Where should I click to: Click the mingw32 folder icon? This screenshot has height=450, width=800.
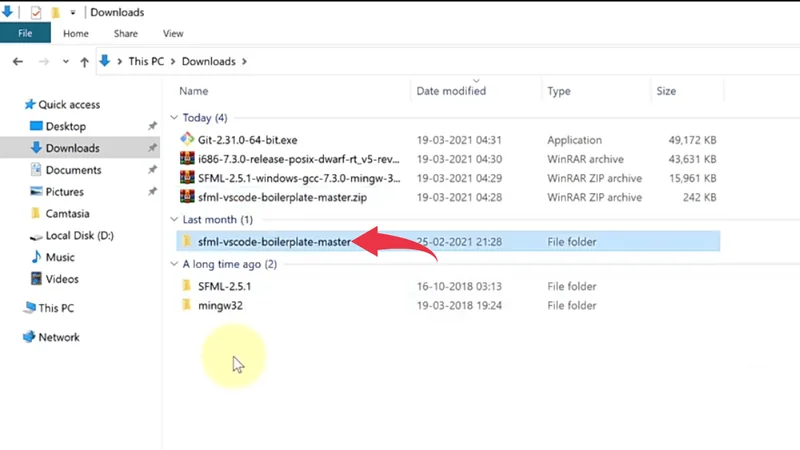186,305
